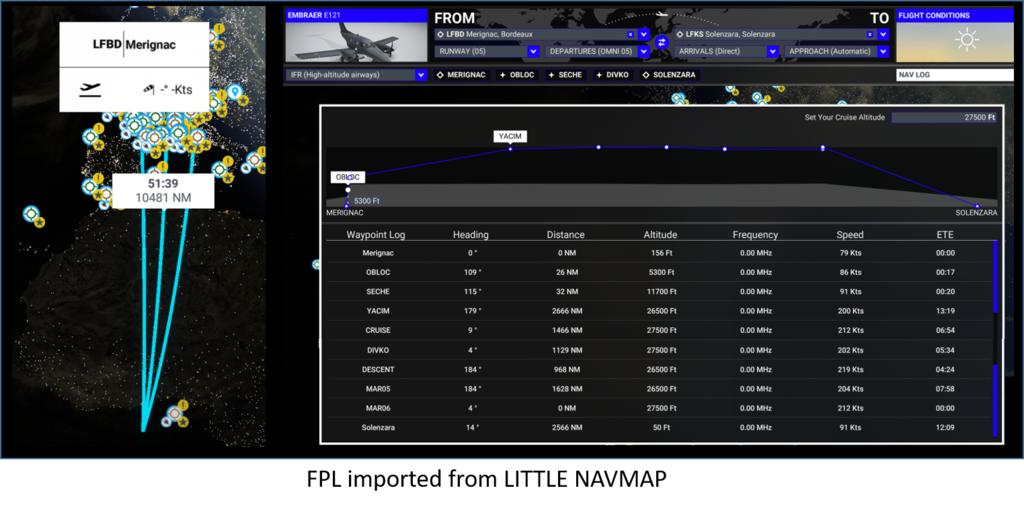Select the SOLENZARA waypoint chip
1024x509 pixels.
[x=670, y=75]
